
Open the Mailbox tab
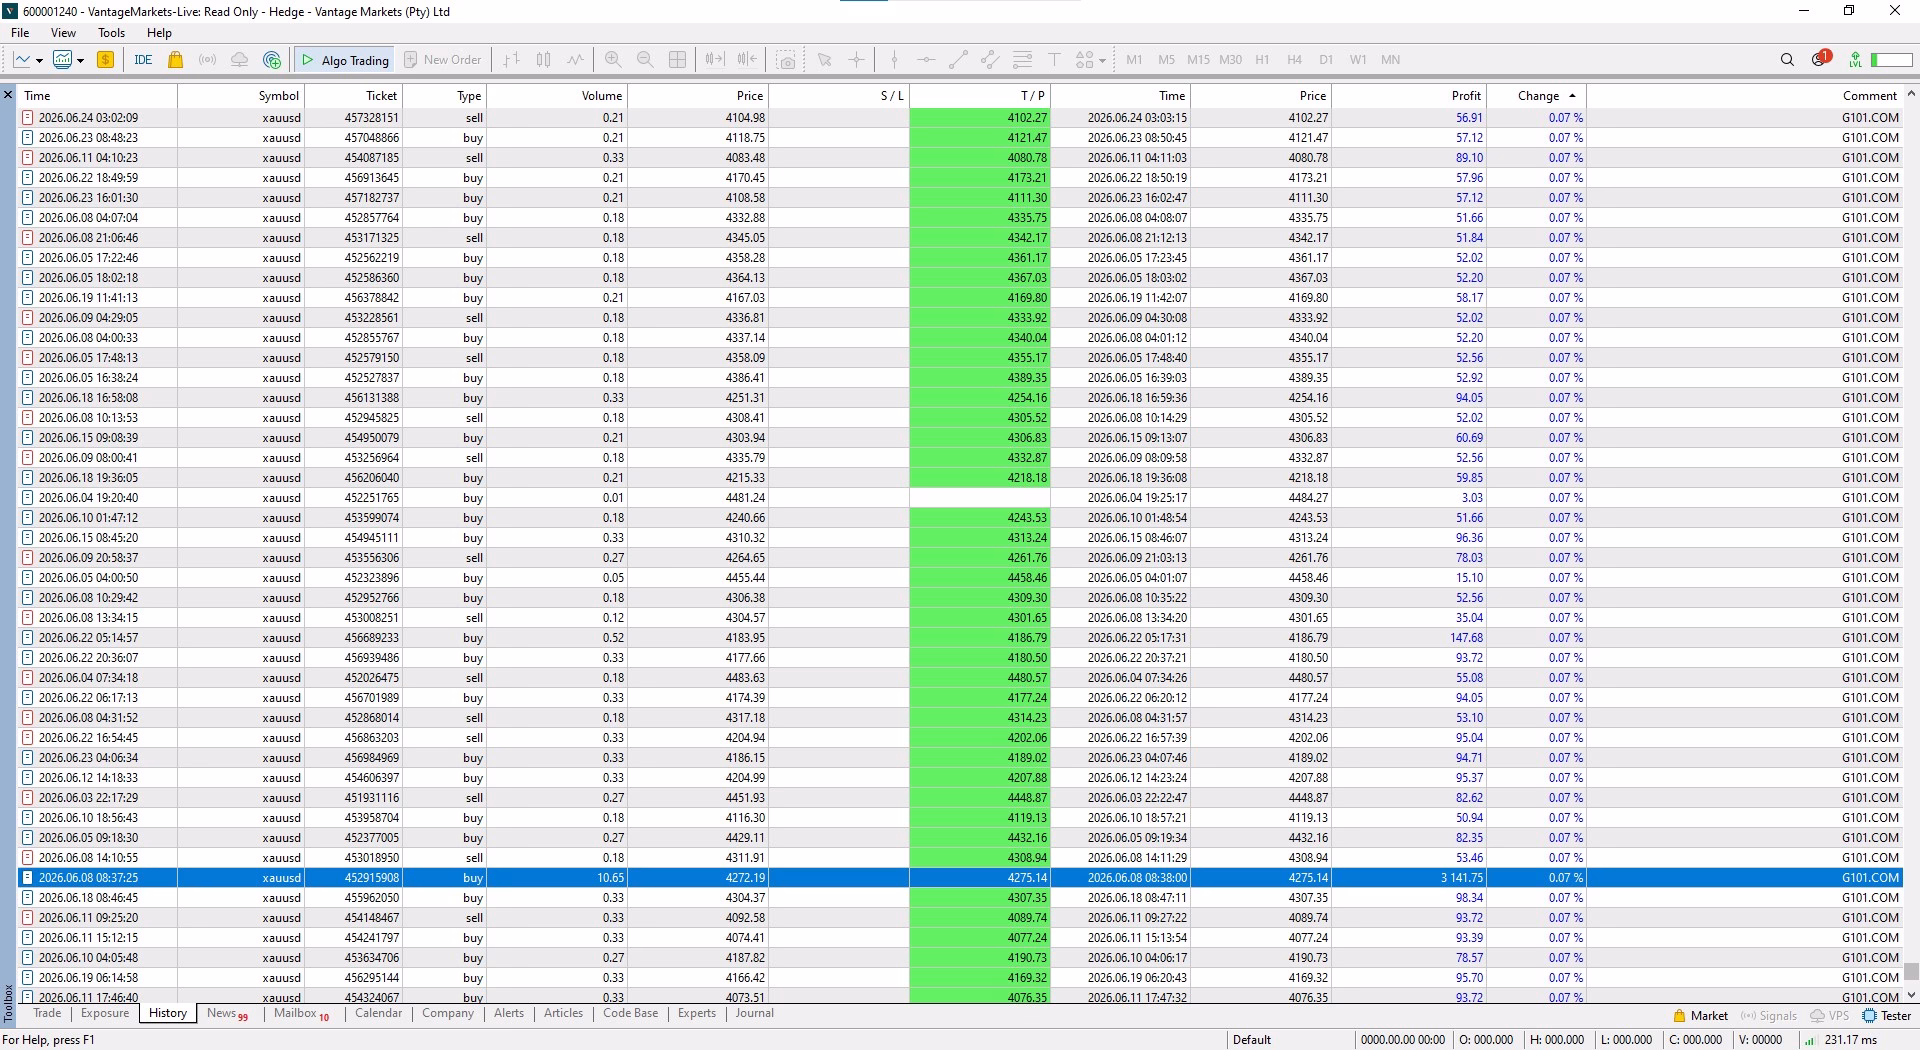tap(301, 1013)
